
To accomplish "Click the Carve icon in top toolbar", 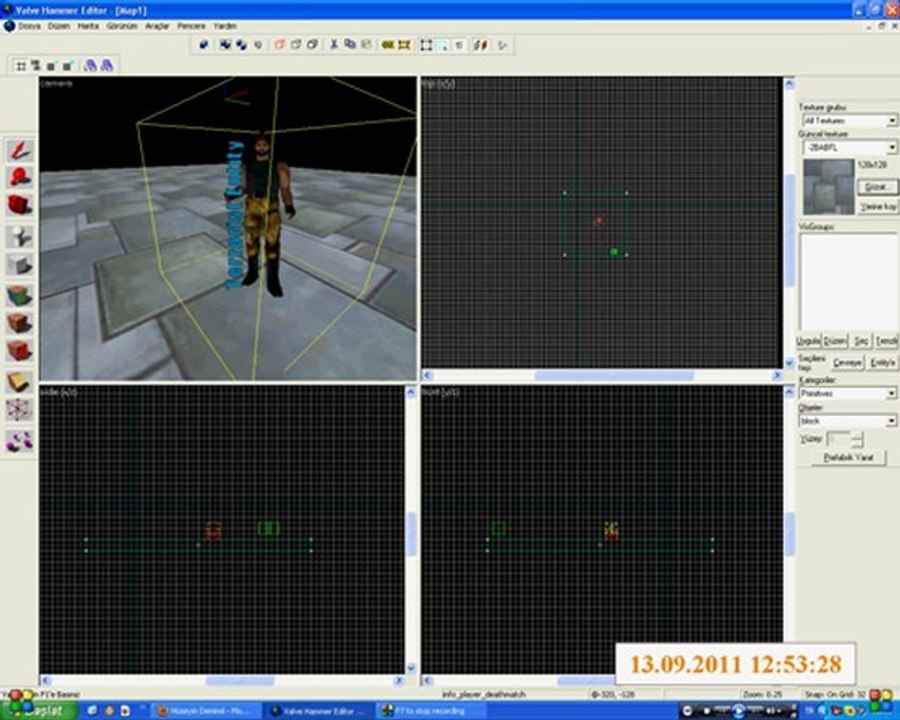I will [204, 45].
